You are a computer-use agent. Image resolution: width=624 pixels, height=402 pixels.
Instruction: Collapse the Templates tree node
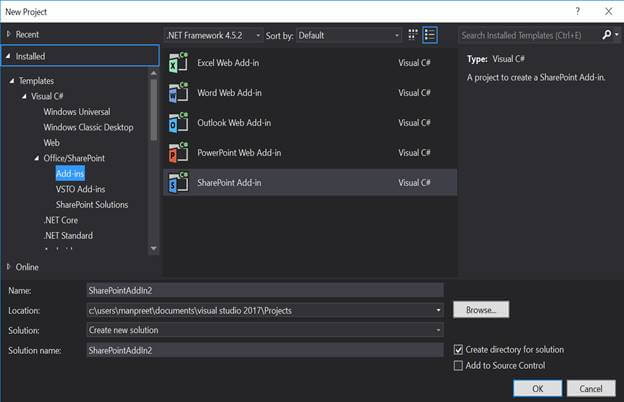click(x=12, y=81)
